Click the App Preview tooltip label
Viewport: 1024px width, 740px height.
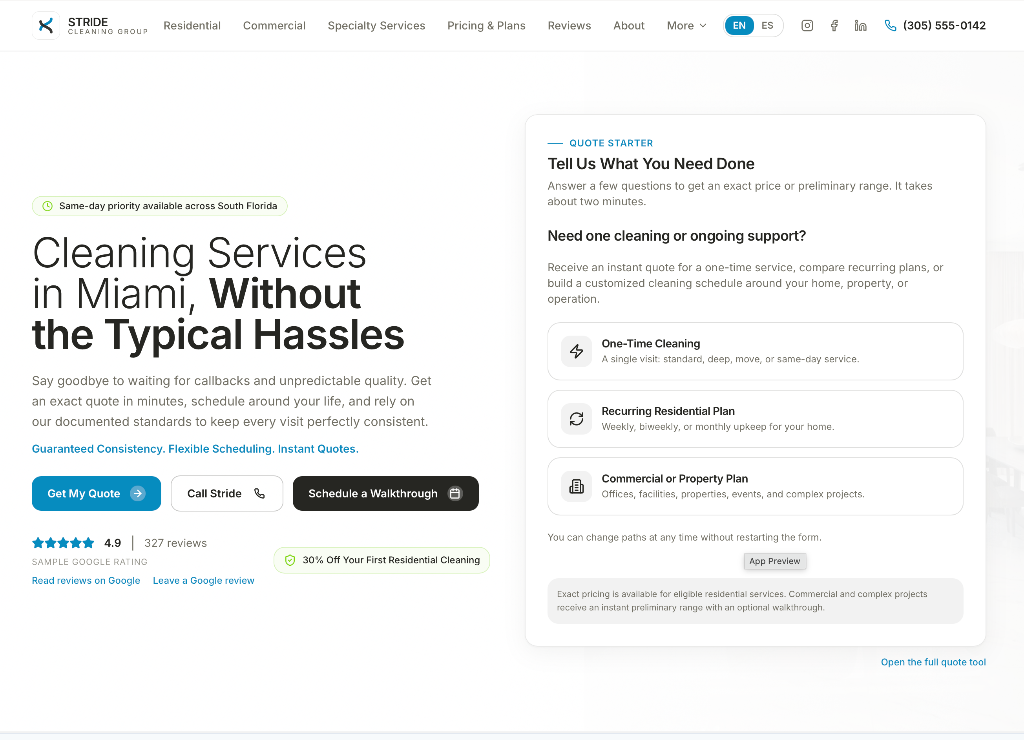[775, 561]
